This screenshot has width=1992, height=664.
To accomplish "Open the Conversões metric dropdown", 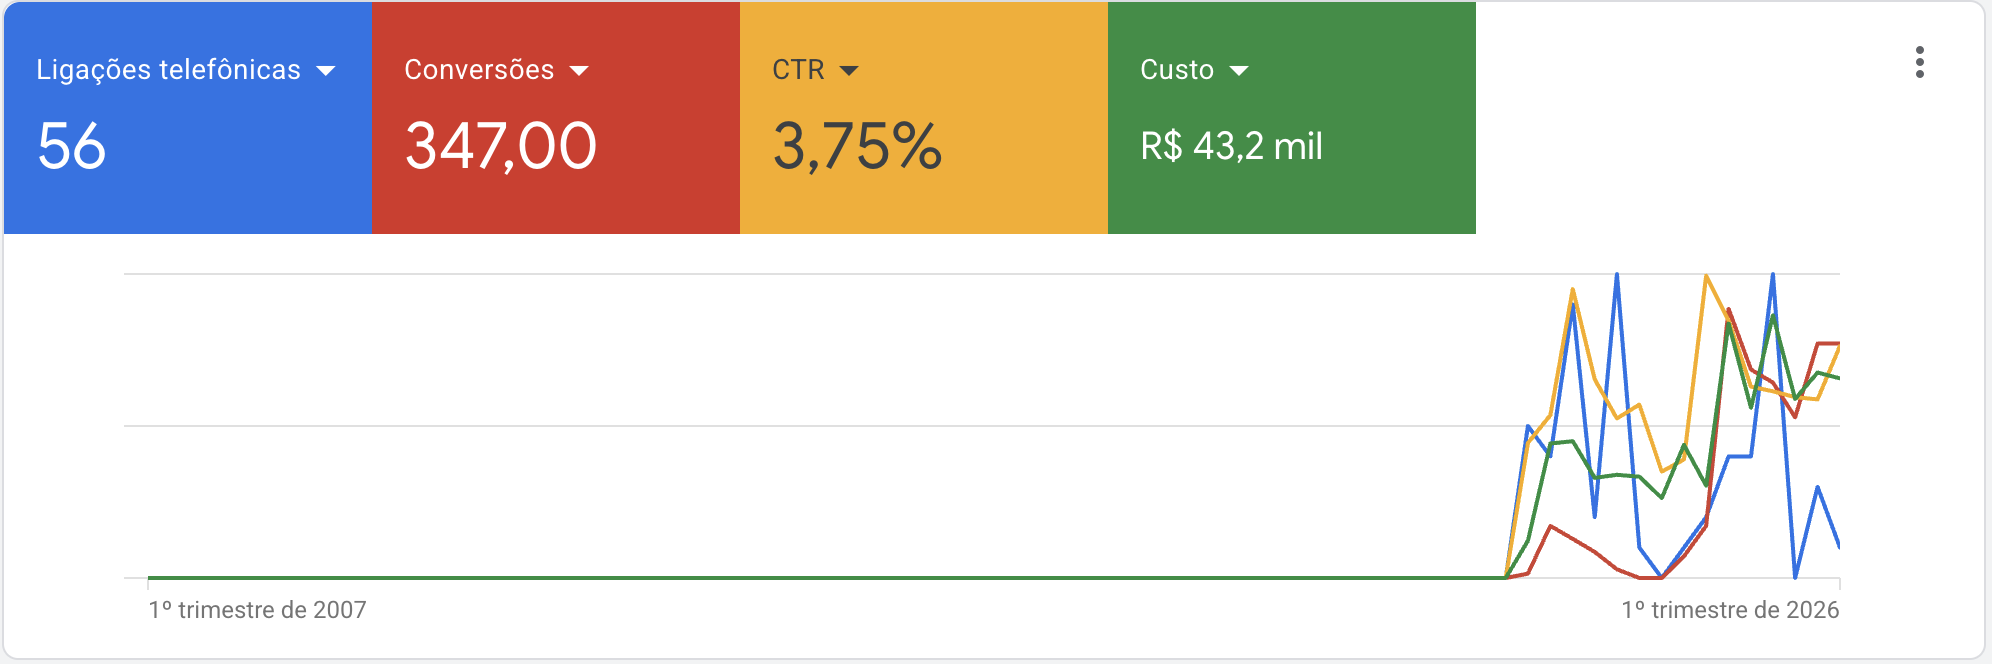I will click(x=578, y=70).
